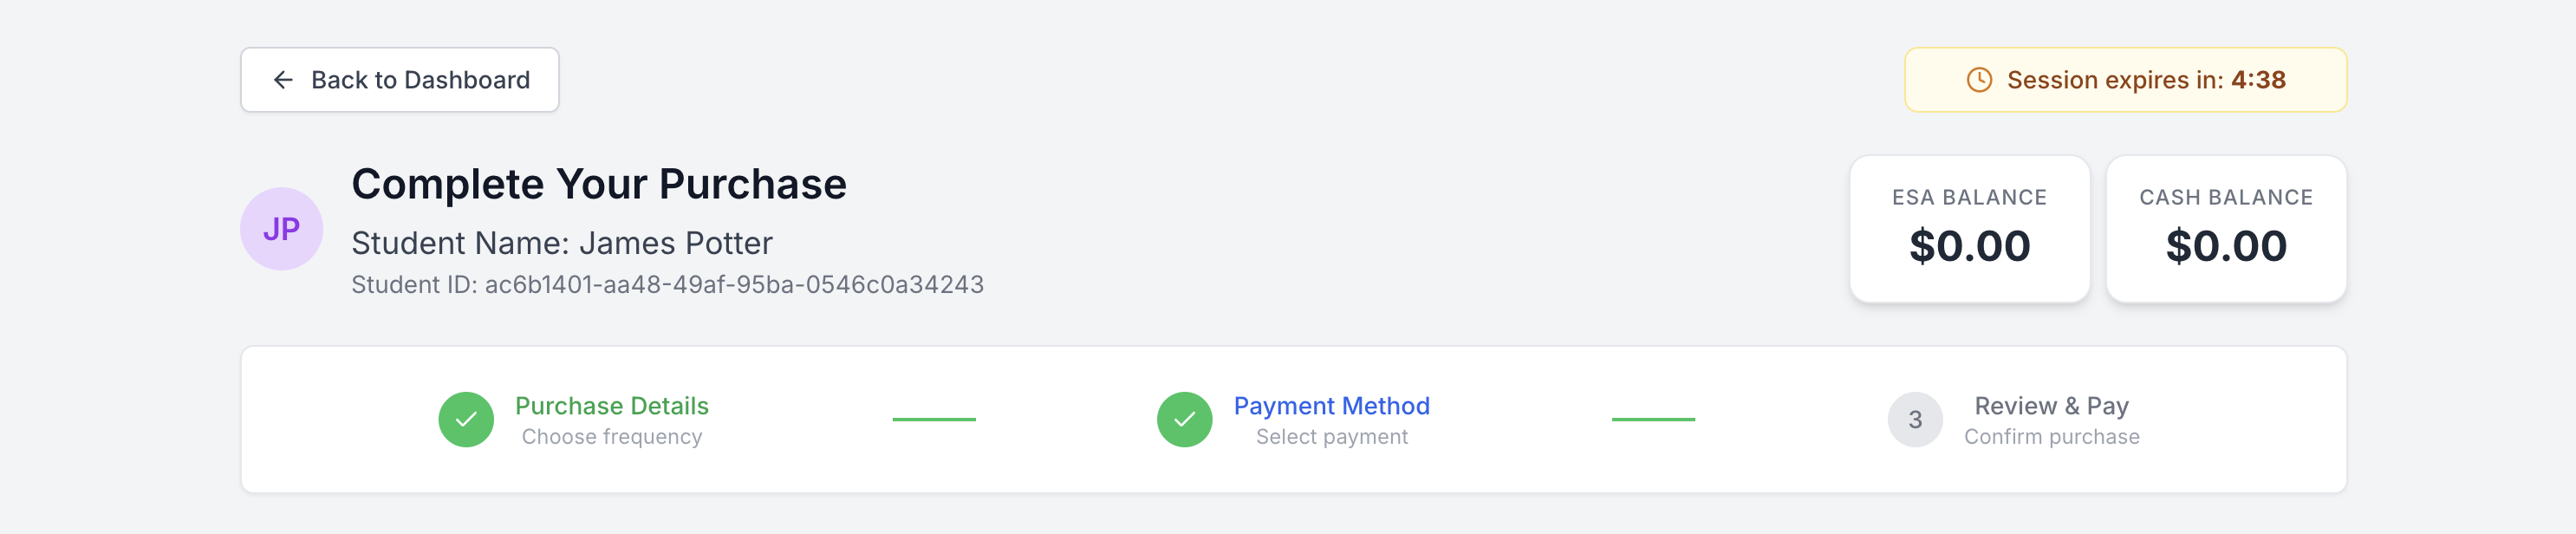The width and height of the screenshot is (2576, 534).
Task: Click the Complete Your Purchase heading
Action: [x=600, y=183]
